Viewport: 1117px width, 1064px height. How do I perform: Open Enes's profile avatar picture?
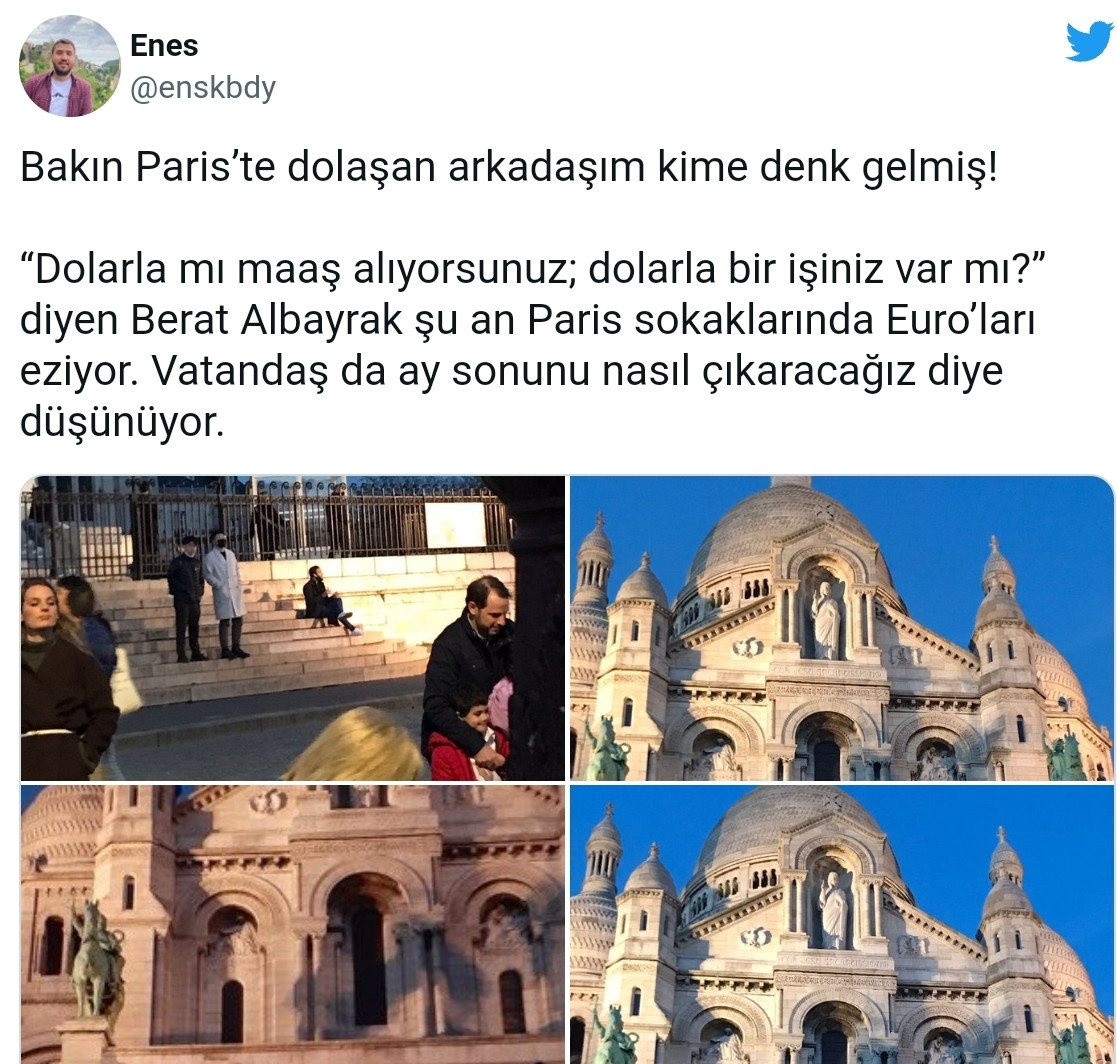pos(70,66)
